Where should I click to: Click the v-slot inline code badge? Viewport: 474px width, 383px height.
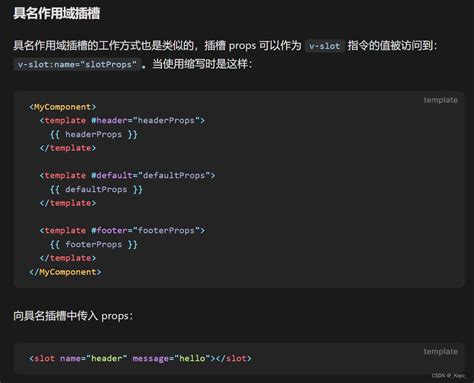coord(325,46)
